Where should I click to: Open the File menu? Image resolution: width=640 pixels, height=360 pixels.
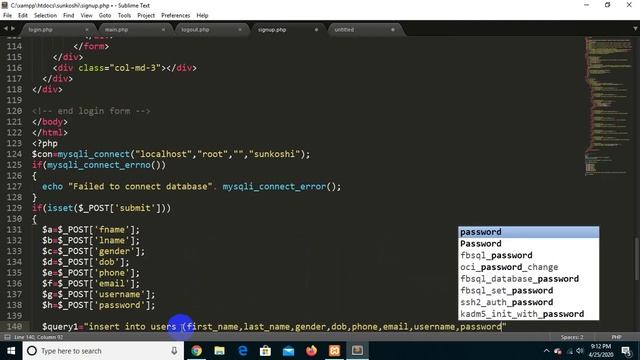[7, 16]
